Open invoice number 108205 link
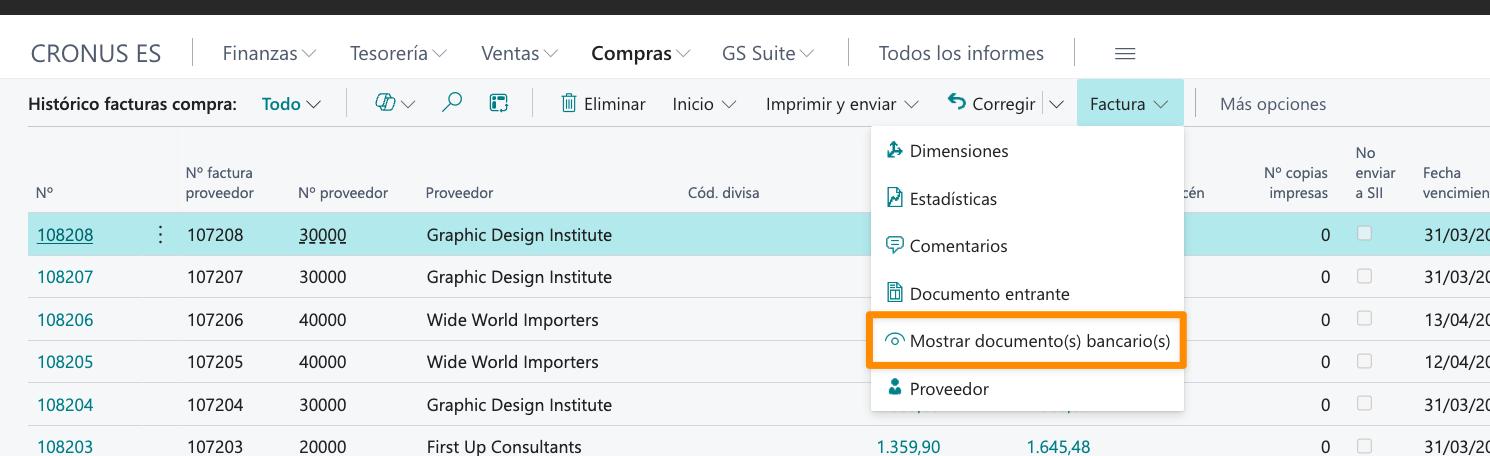 point(65,362)
